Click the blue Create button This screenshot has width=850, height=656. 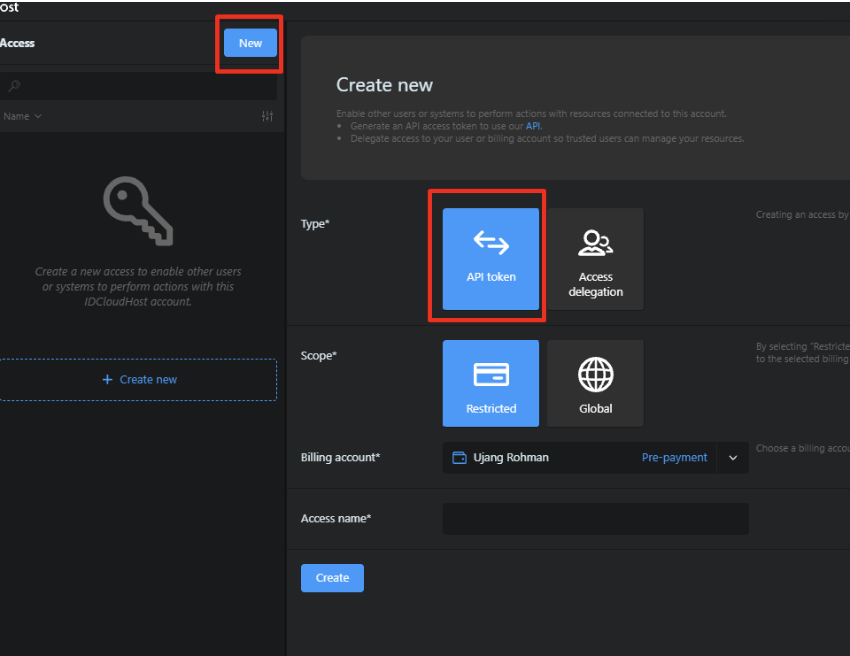tap(332, 578)
